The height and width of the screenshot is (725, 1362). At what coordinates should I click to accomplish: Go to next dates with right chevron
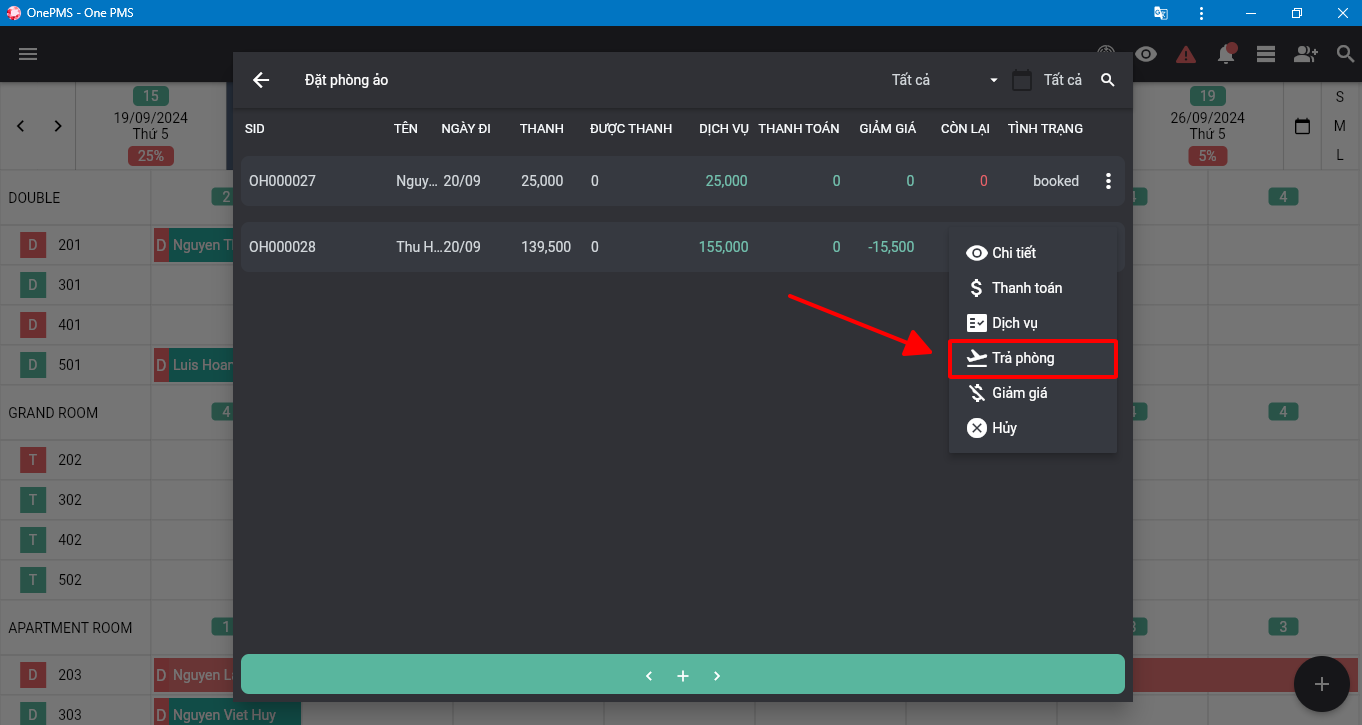[58, 126]
